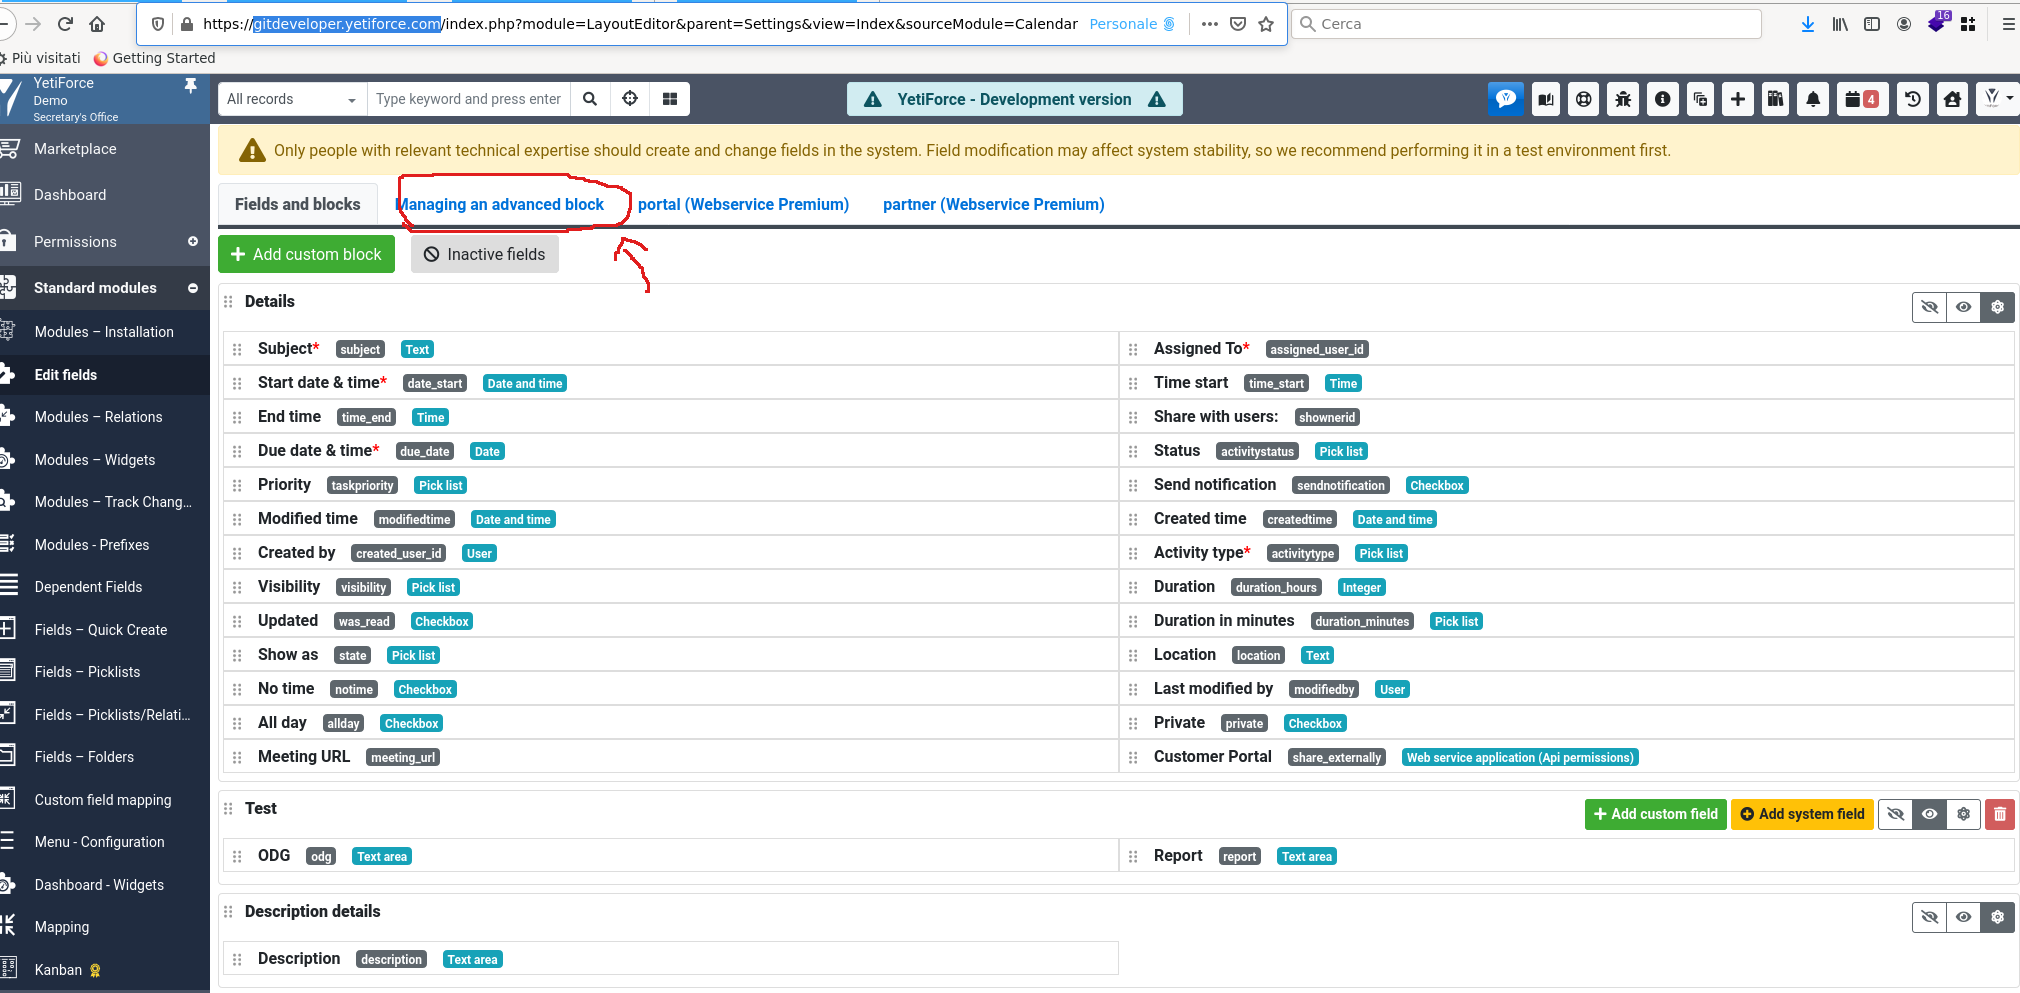Open the chat messages icon
This screenshot has width=2020, height=993.
coord(1506,99)
